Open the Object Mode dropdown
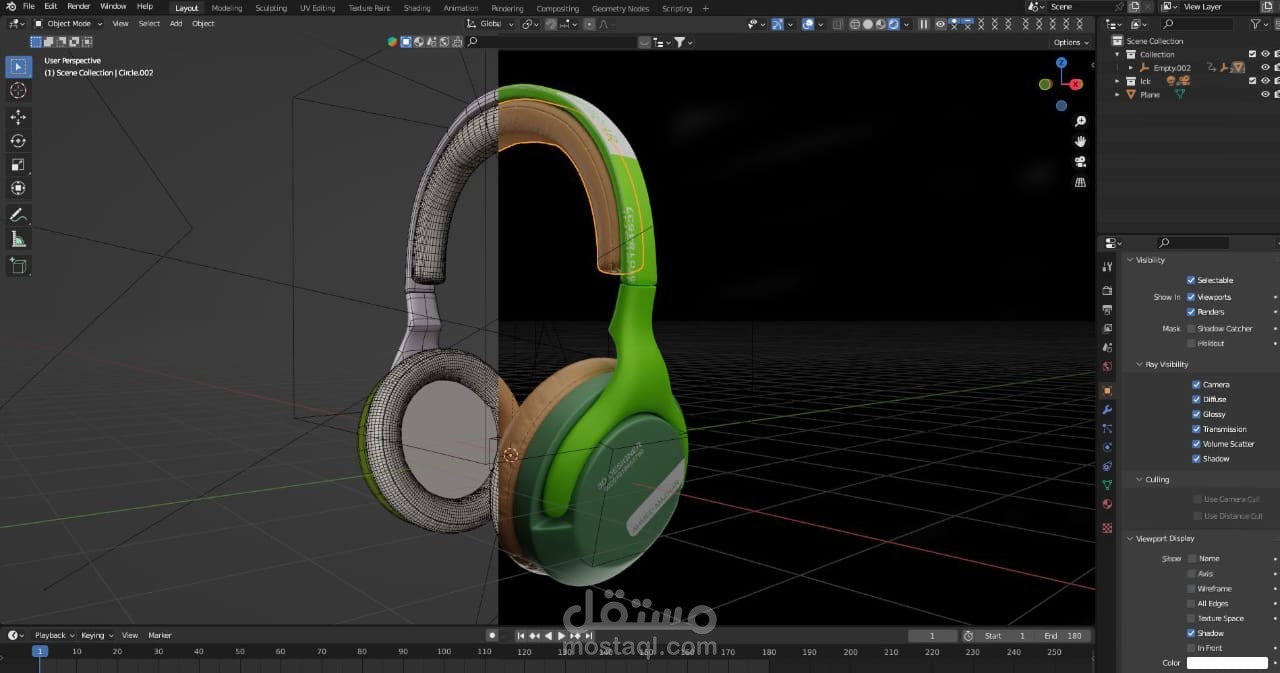The image size is (1280, 673). point(68,23)
